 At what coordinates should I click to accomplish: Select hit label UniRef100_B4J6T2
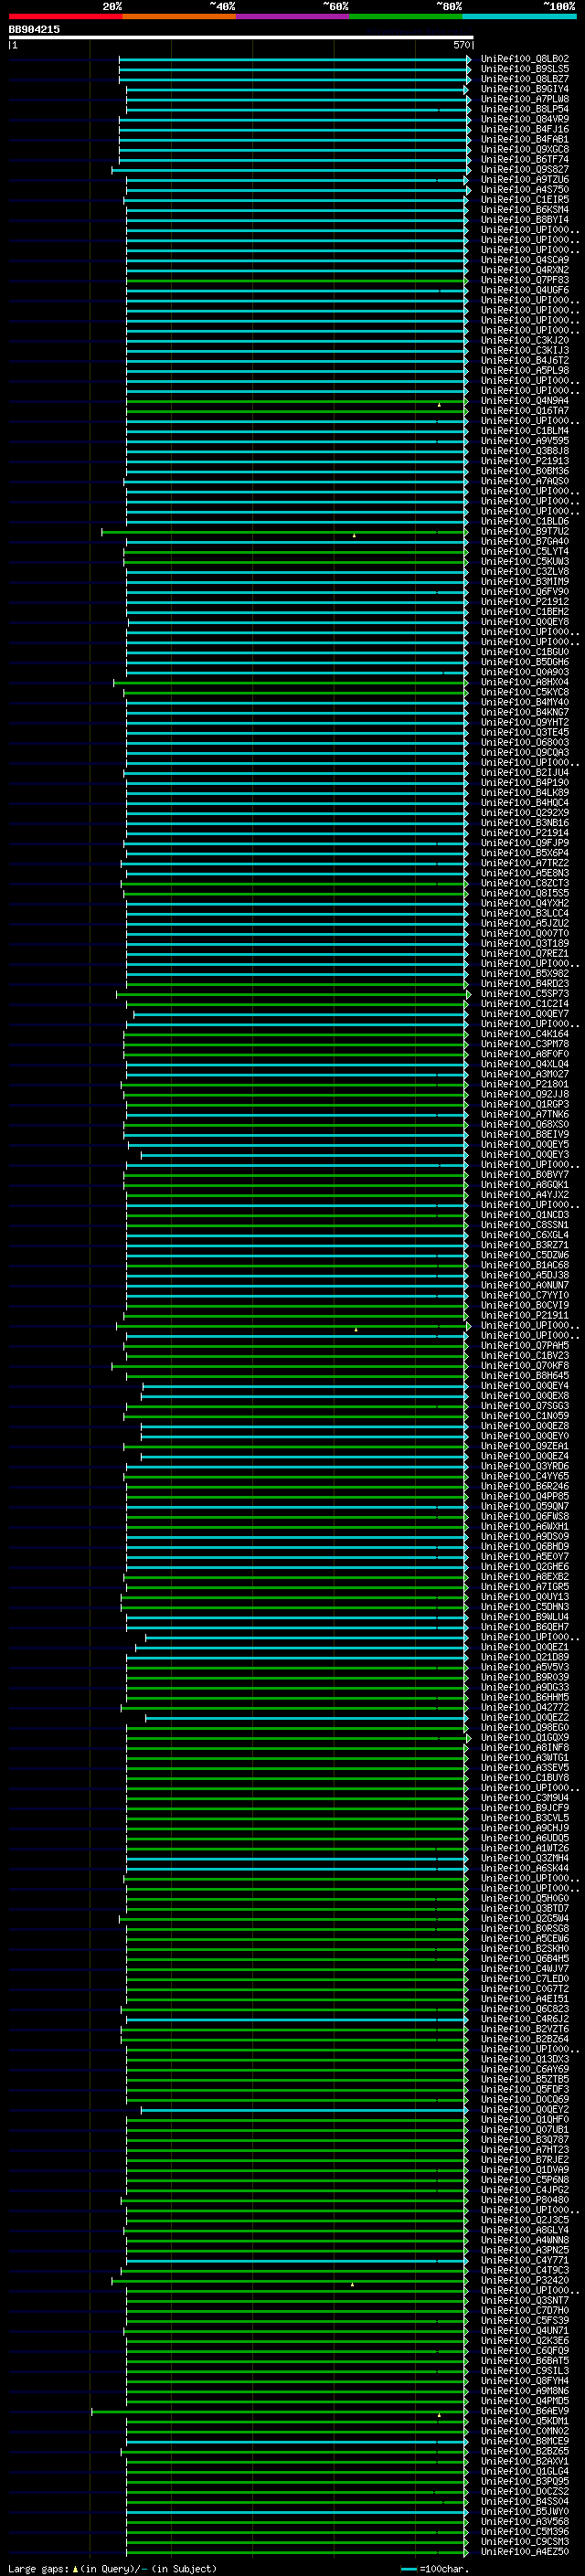tap(524, 360)
